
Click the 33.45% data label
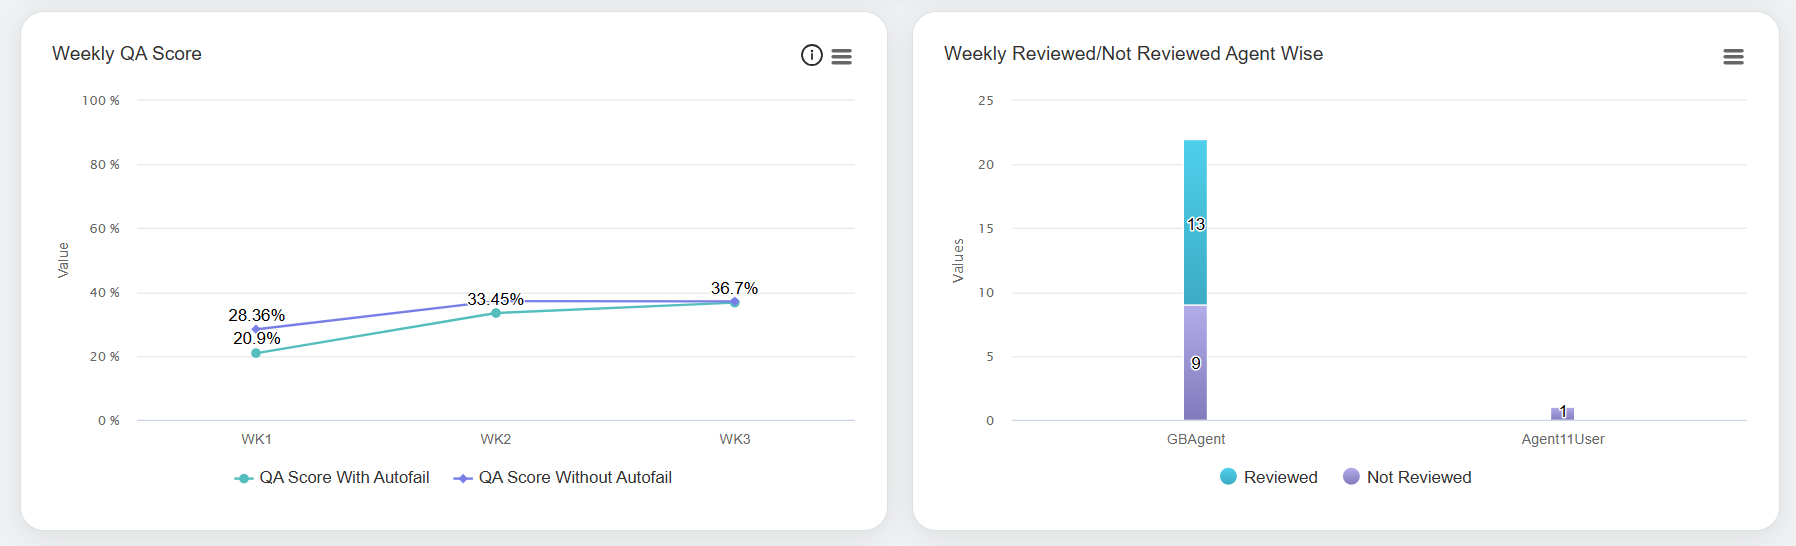[495, 299]
